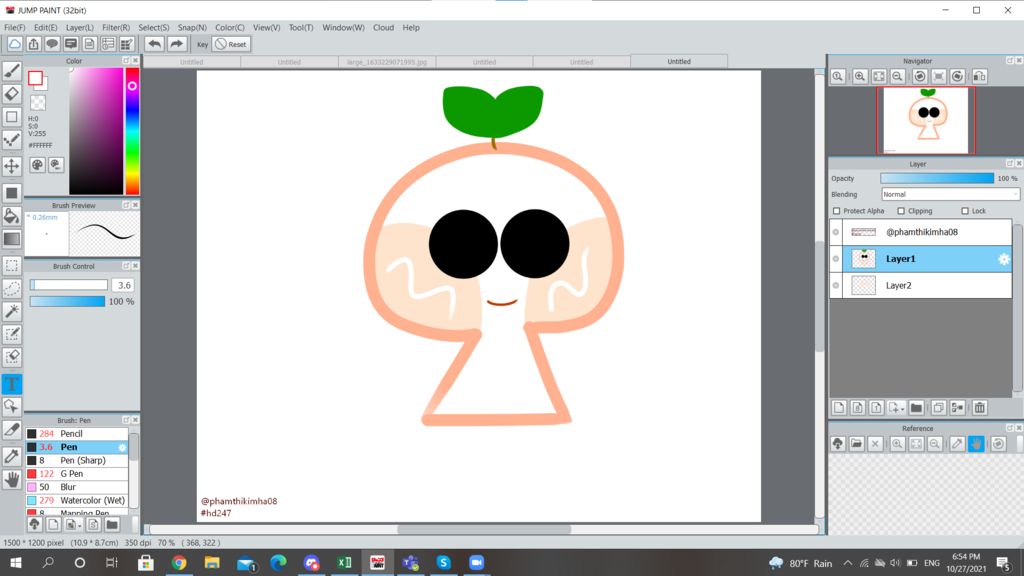Click the Navigator canvas thumbnail

pyautogui.click(x=925, y=121)
